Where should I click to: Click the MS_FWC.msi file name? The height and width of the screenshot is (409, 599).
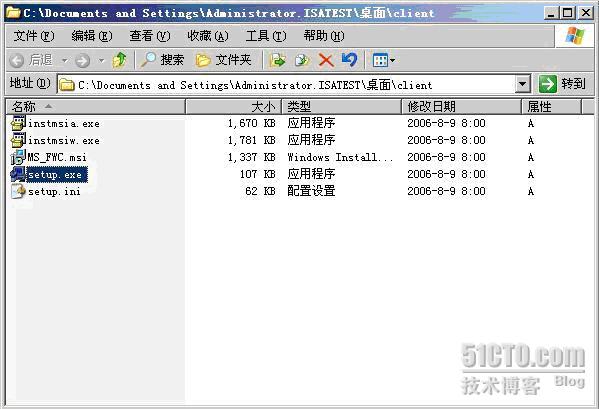(57, 157)
